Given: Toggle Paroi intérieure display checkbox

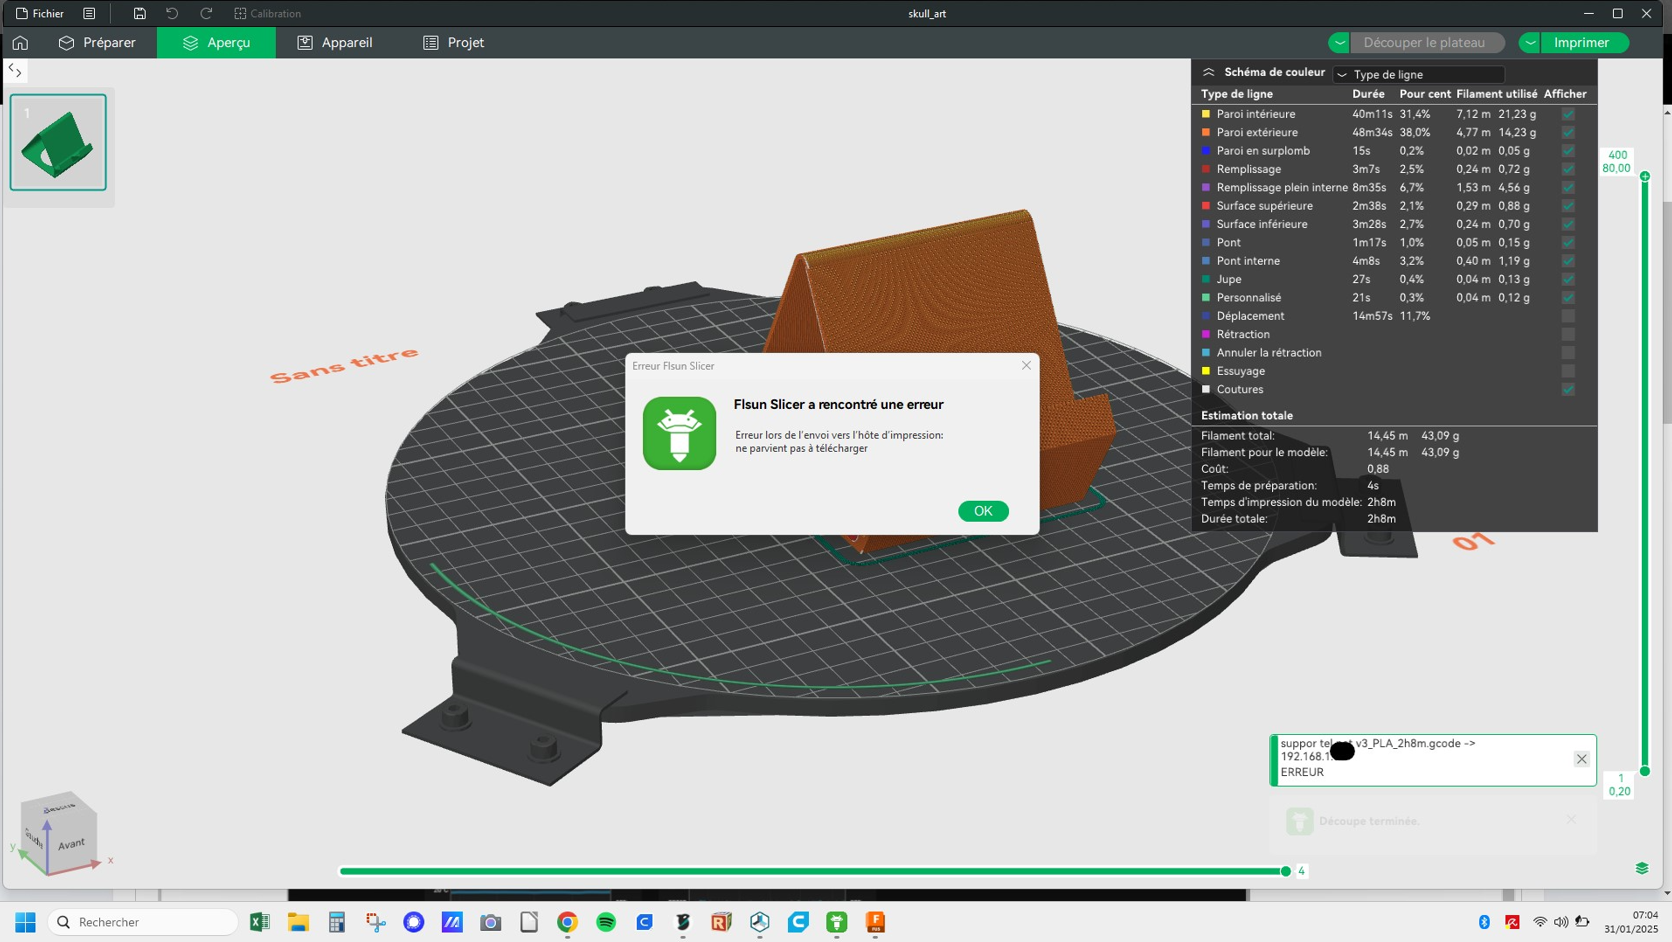Looking at the screenshot, I should (1568, 114).
